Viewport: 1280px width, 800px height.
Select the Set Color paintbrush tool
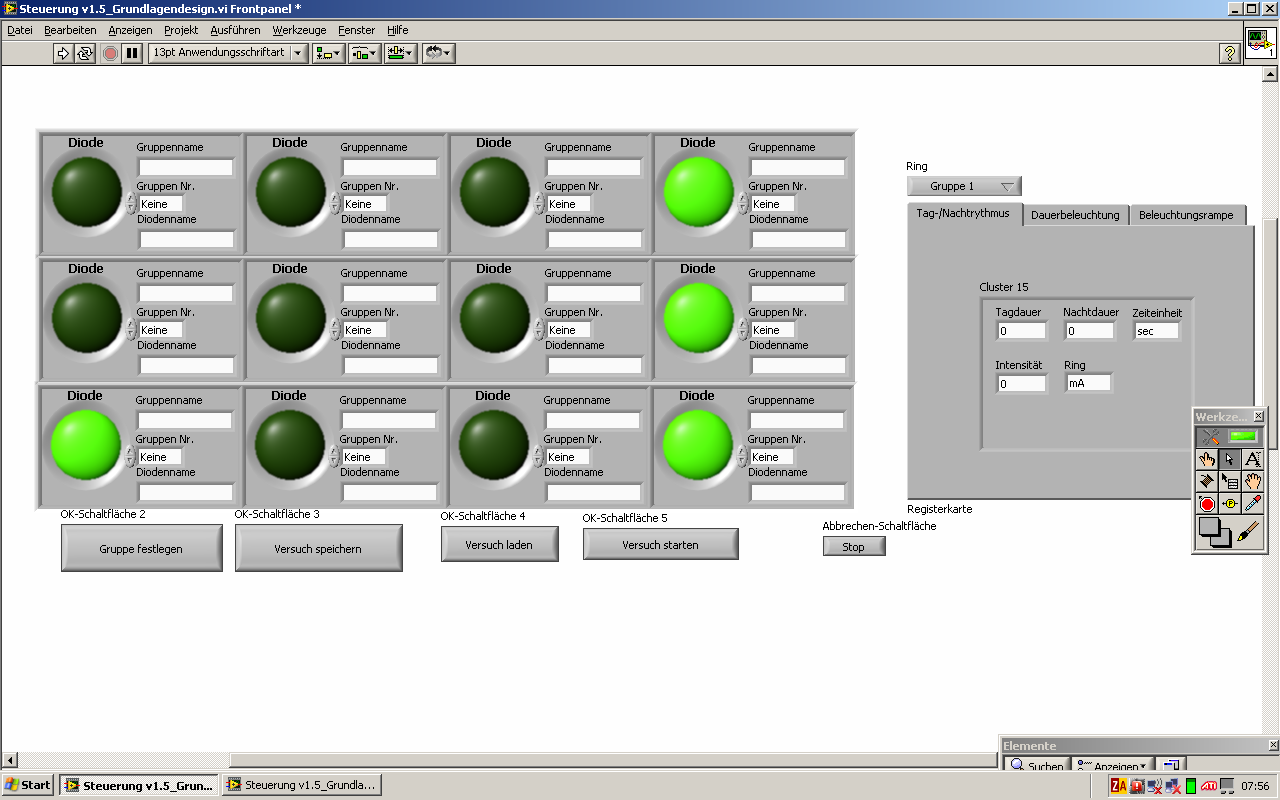point(1248,532)
